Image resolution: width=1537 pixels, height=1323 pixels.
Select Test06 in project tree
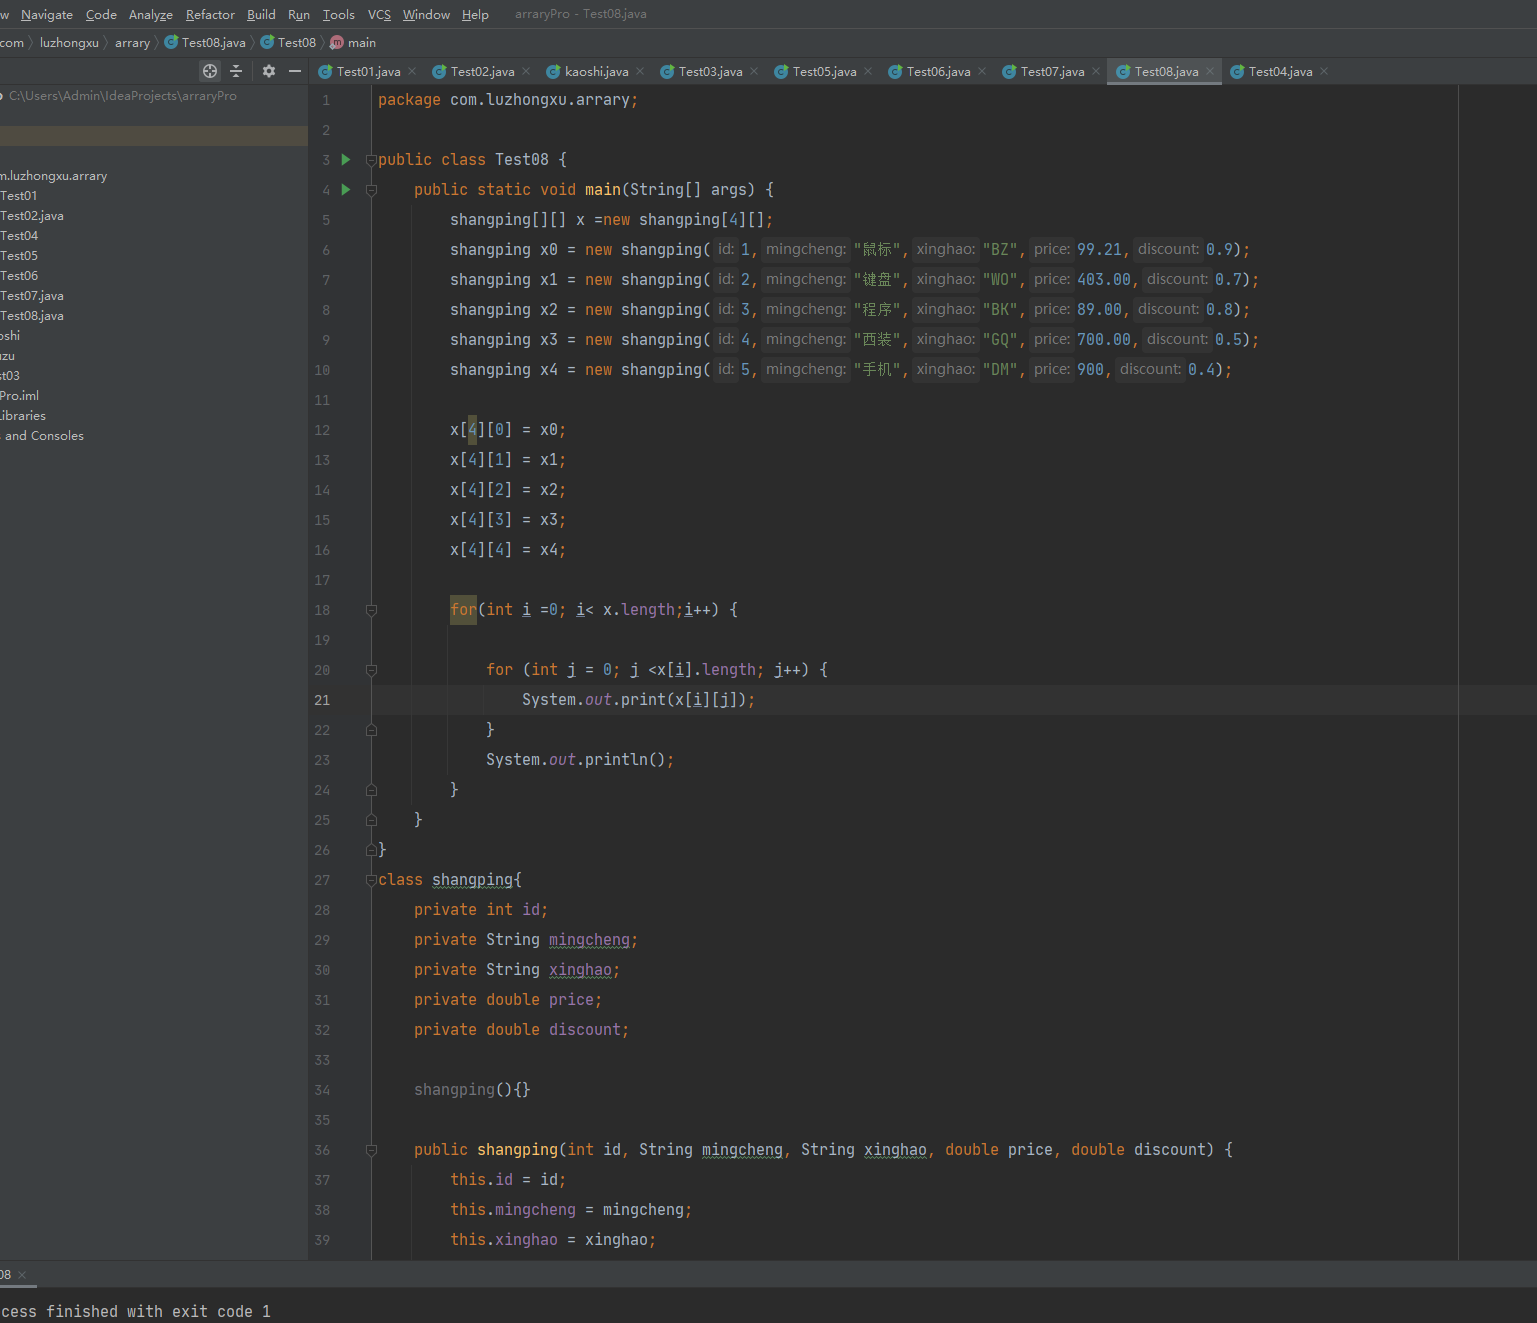click(x=19, y=275)
